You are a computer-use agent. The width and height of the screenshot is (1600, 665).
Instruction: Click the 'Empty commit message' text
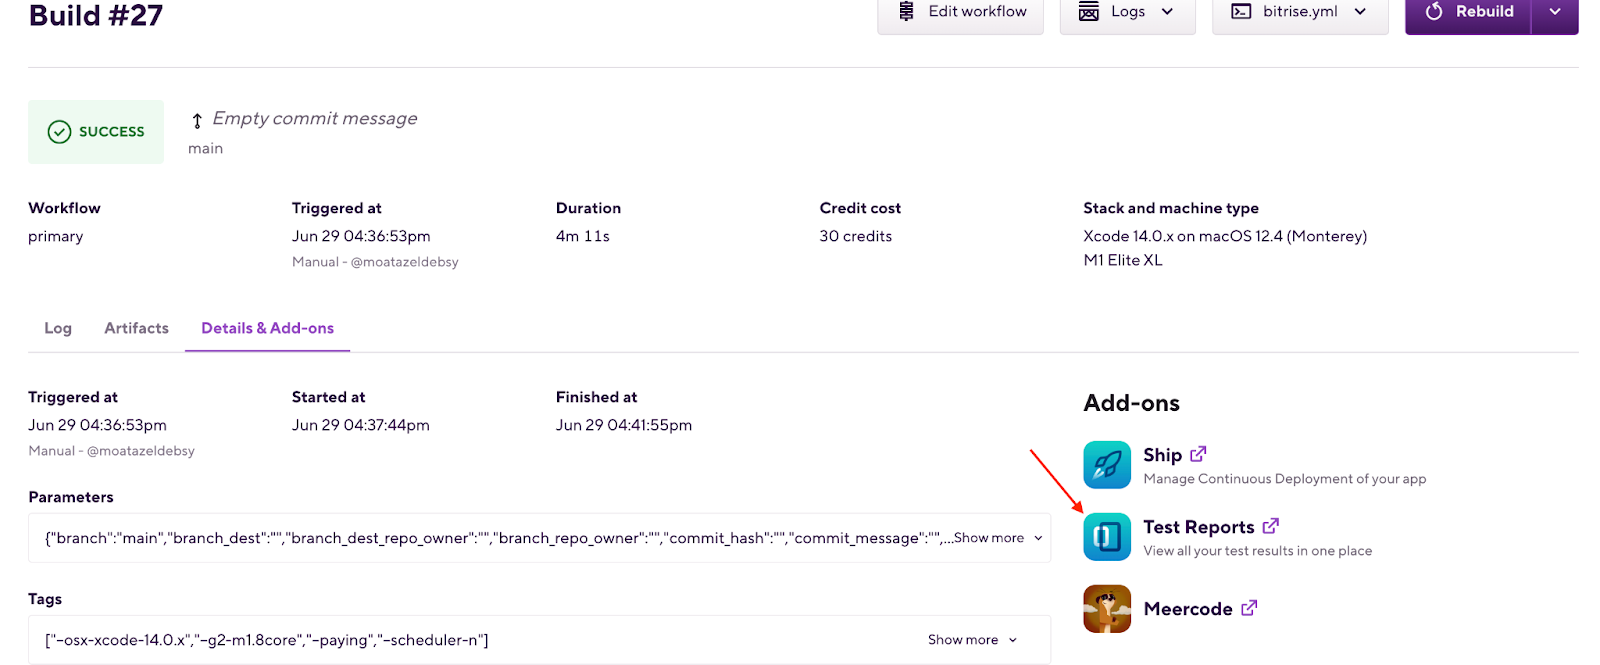point(315,118)
